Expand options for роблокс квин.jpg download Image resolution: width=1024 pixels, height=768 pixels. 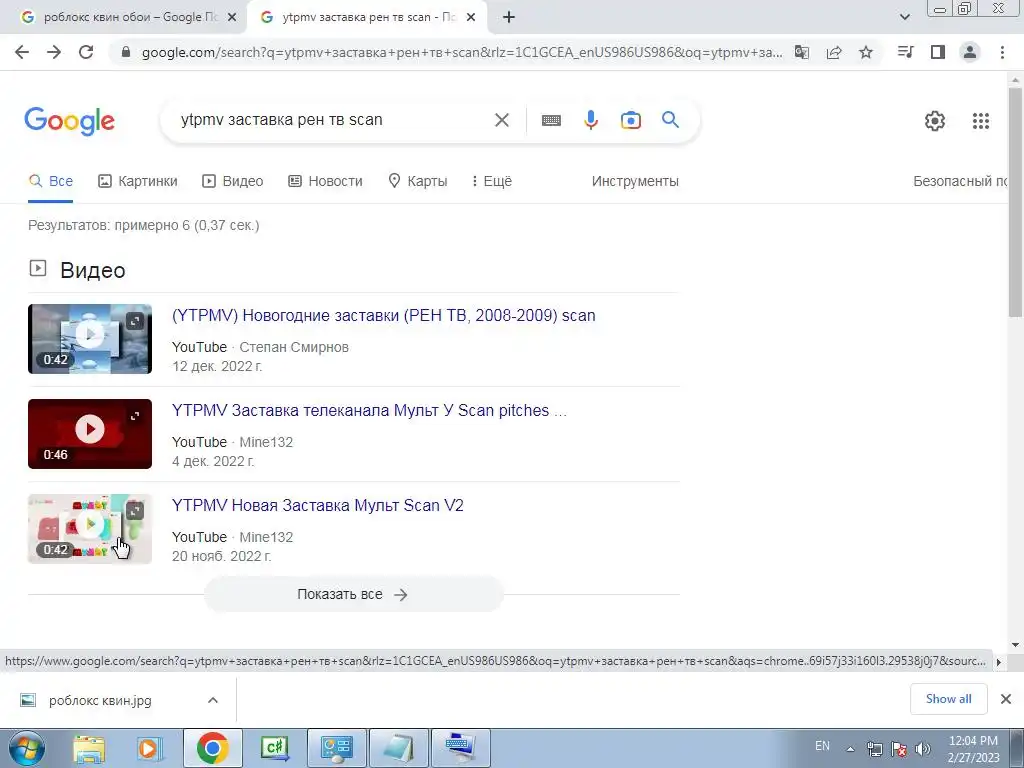tap(213, 700)
